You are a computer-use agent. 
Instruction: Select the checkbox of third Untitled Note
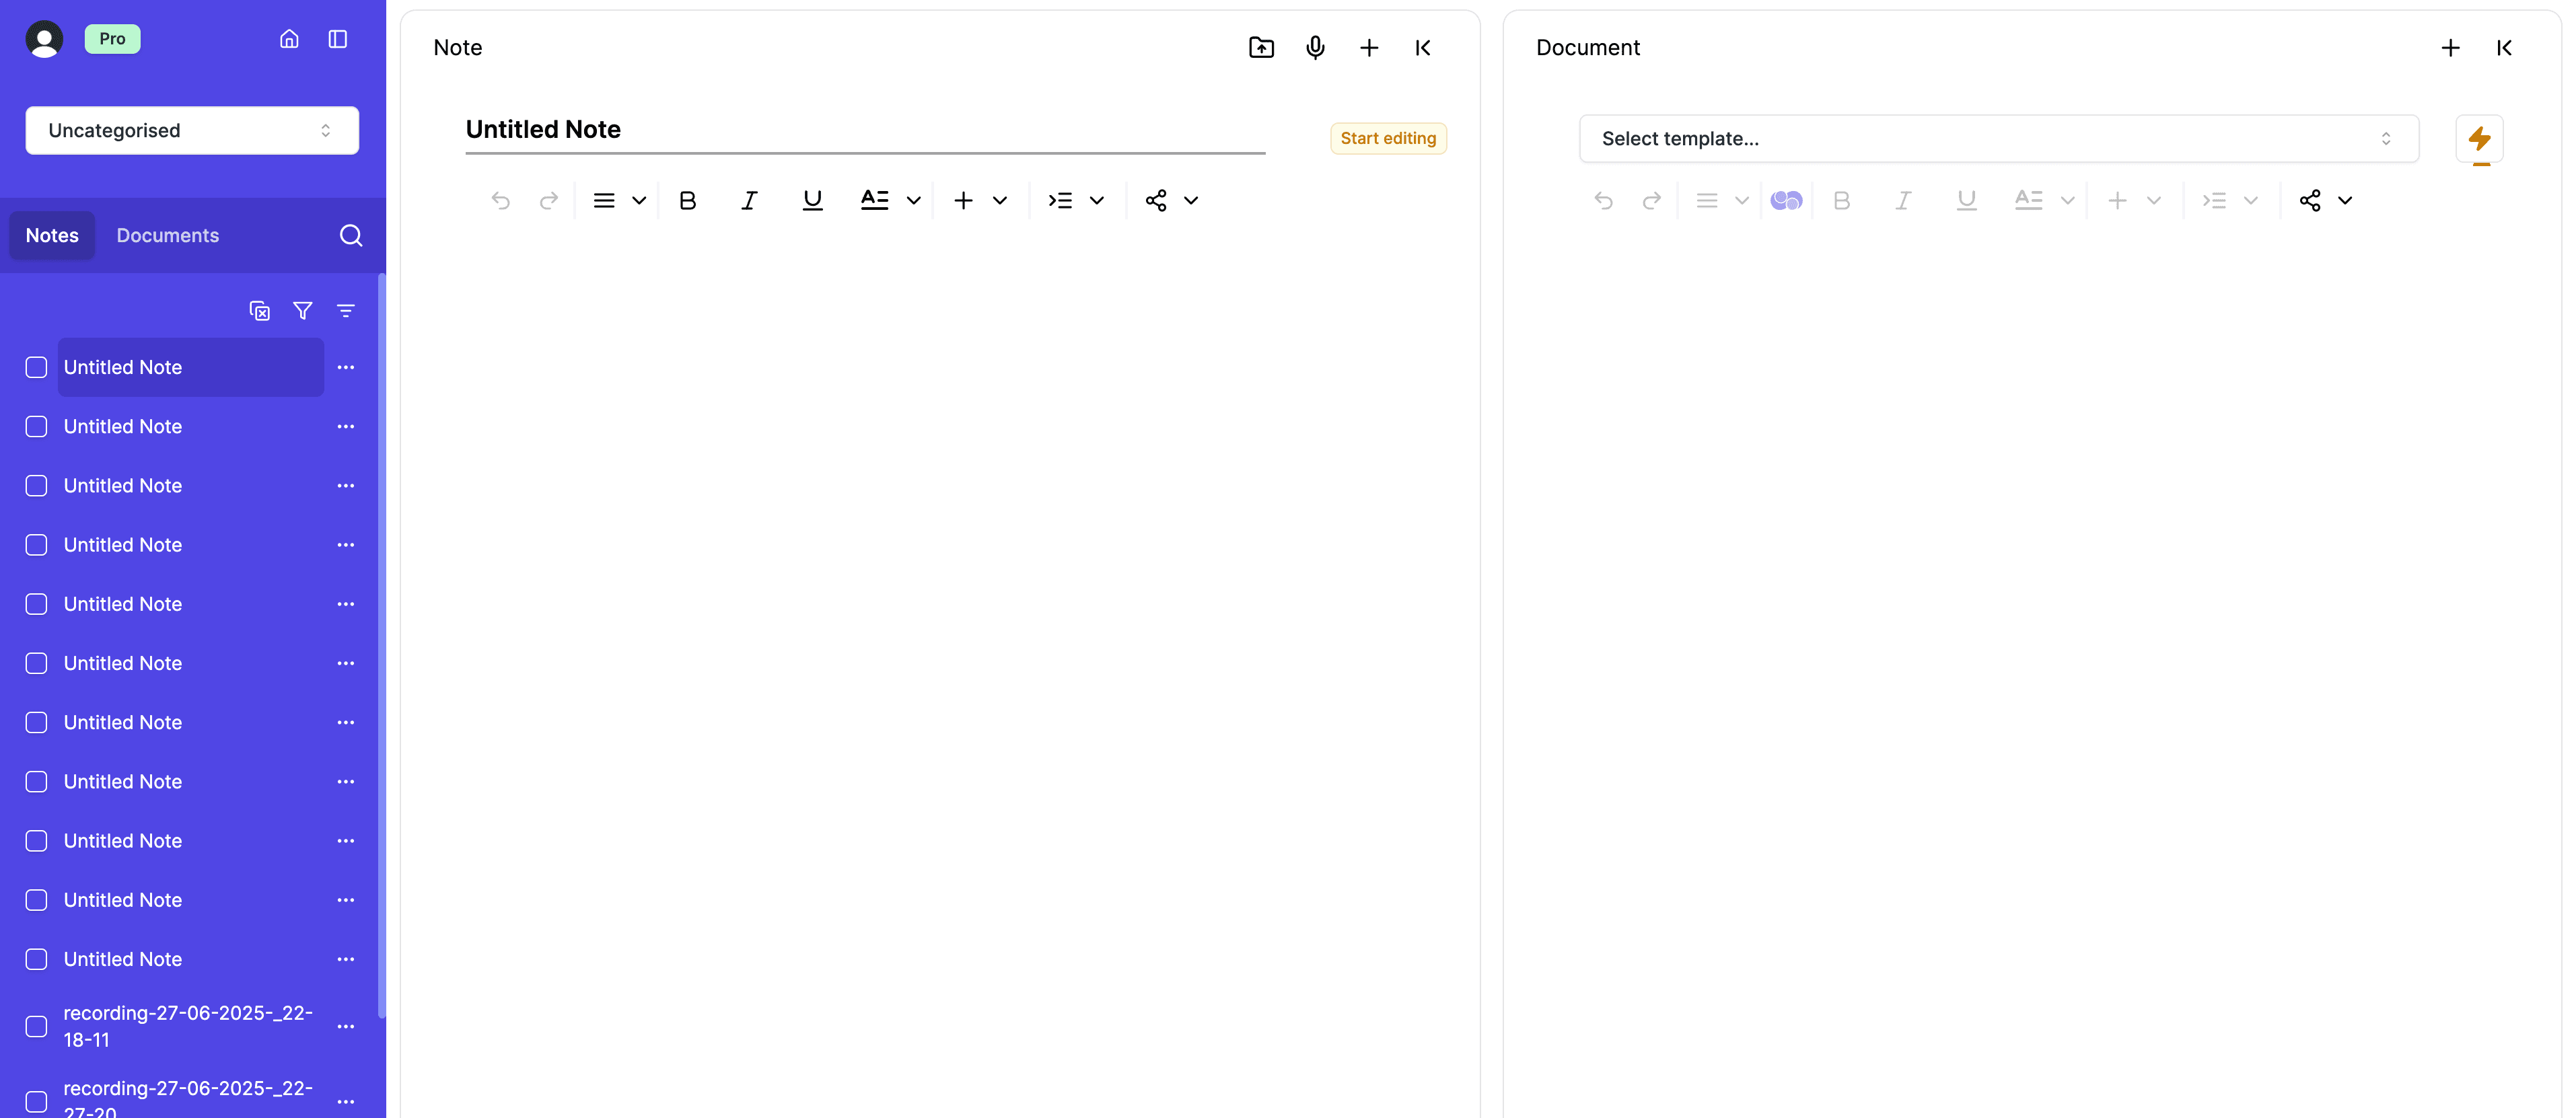click(36, 486)
